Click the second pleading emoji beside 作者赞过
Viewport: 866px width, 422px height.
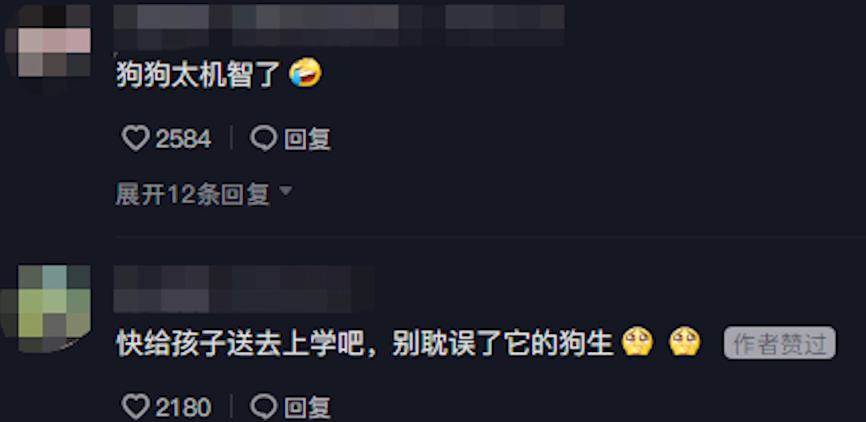click(685, 342)
